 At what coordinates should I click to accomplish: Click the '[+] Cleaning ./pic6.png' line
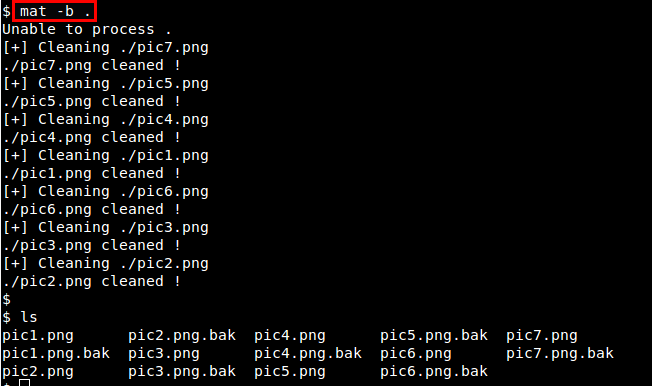coord(106,192)
